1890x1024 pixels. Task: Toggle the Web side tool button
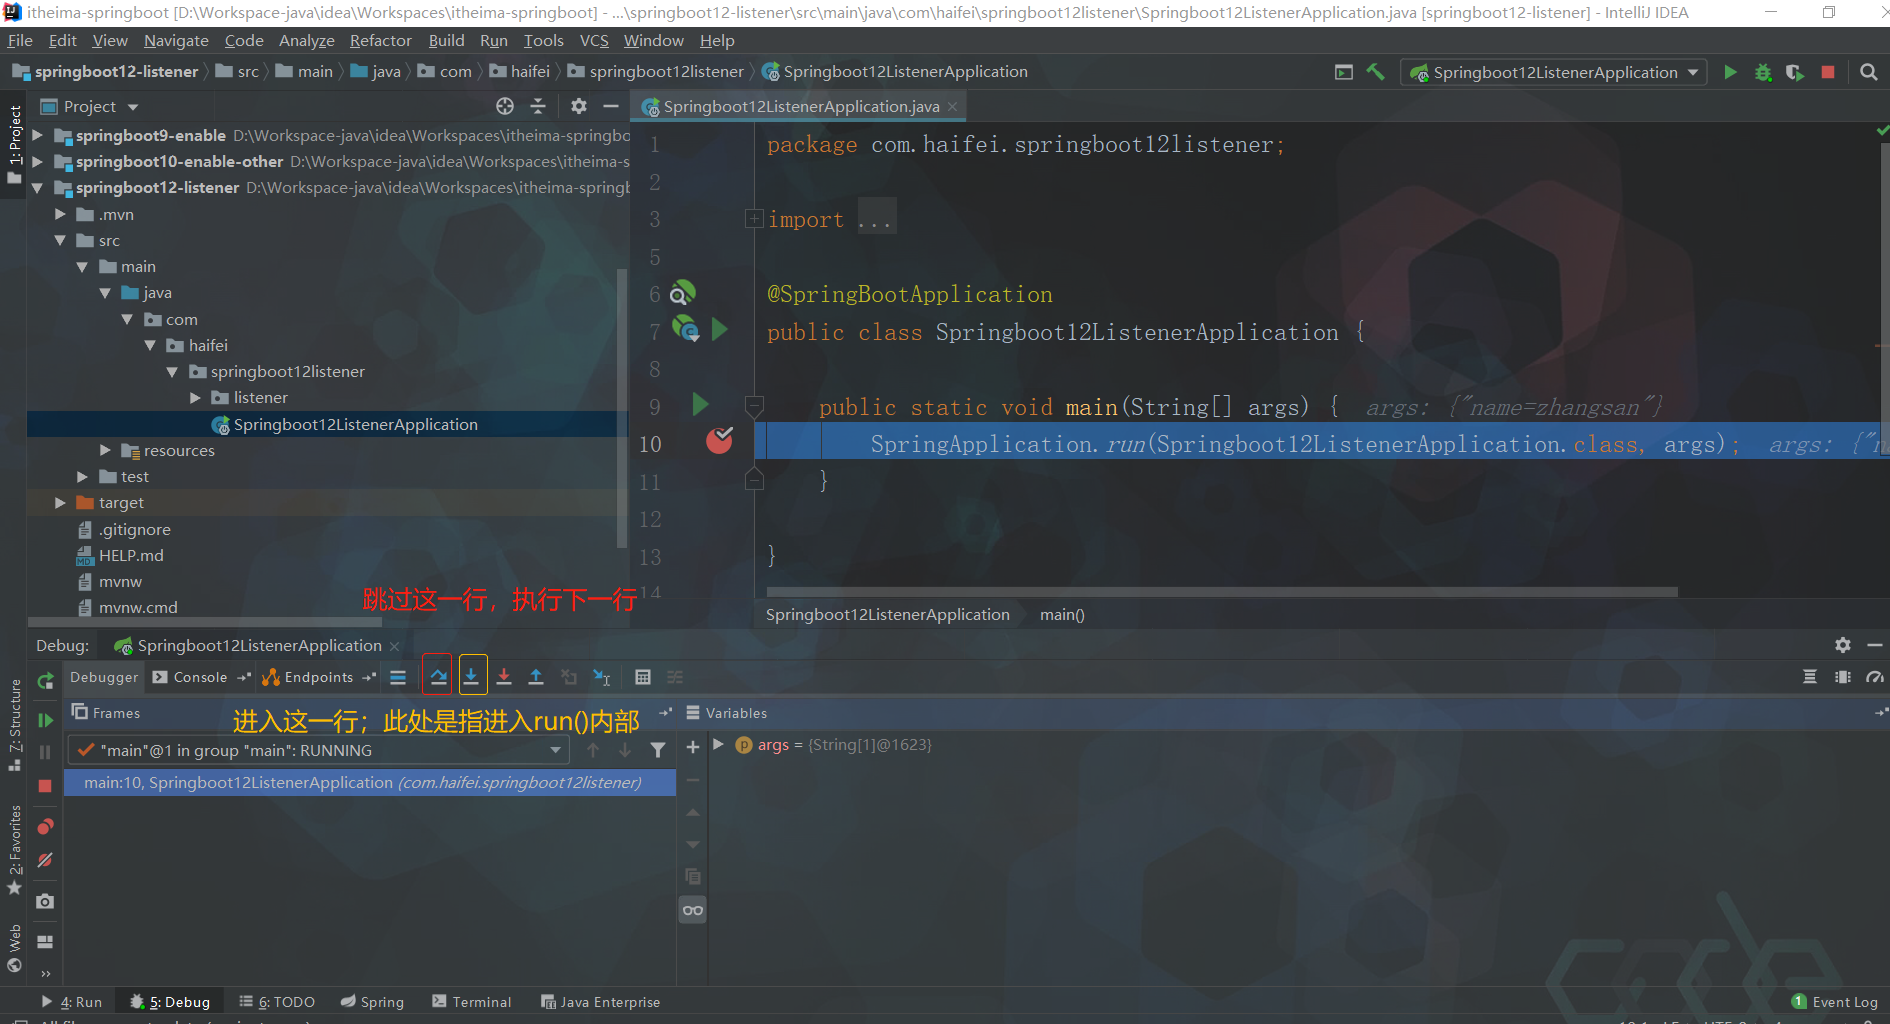click(x=14, y=948)
